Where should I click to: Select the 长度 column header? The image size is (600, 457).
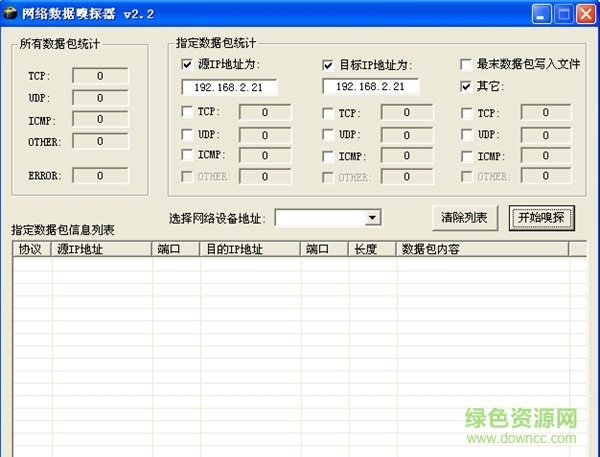tap(371, 249)
